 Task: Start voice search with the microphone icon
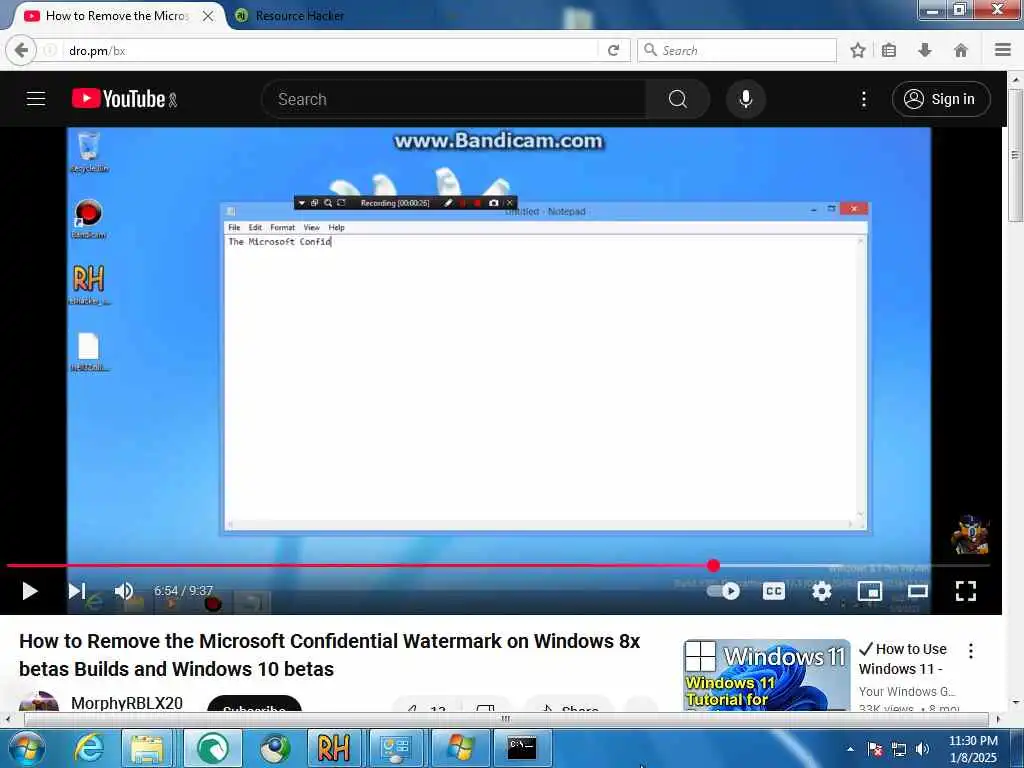[x=746, y=99]
